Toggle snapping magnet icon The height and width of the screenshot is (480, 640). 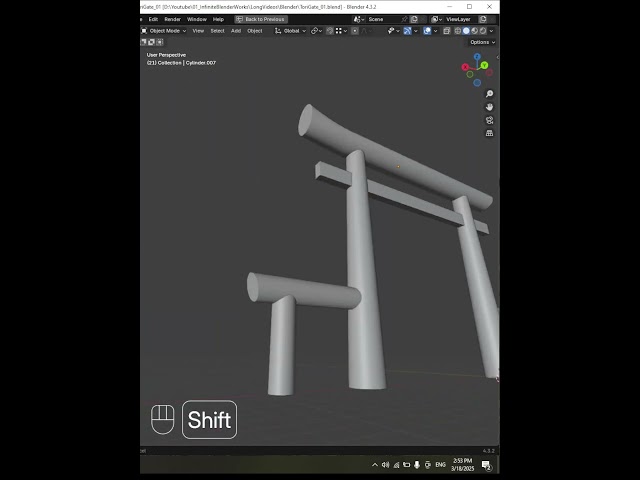(329, 31)
